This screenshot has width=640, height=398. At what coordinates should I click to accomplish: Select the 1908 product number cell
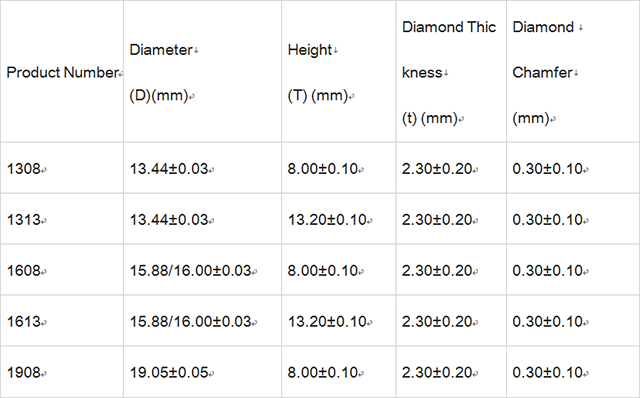[62, 372]
